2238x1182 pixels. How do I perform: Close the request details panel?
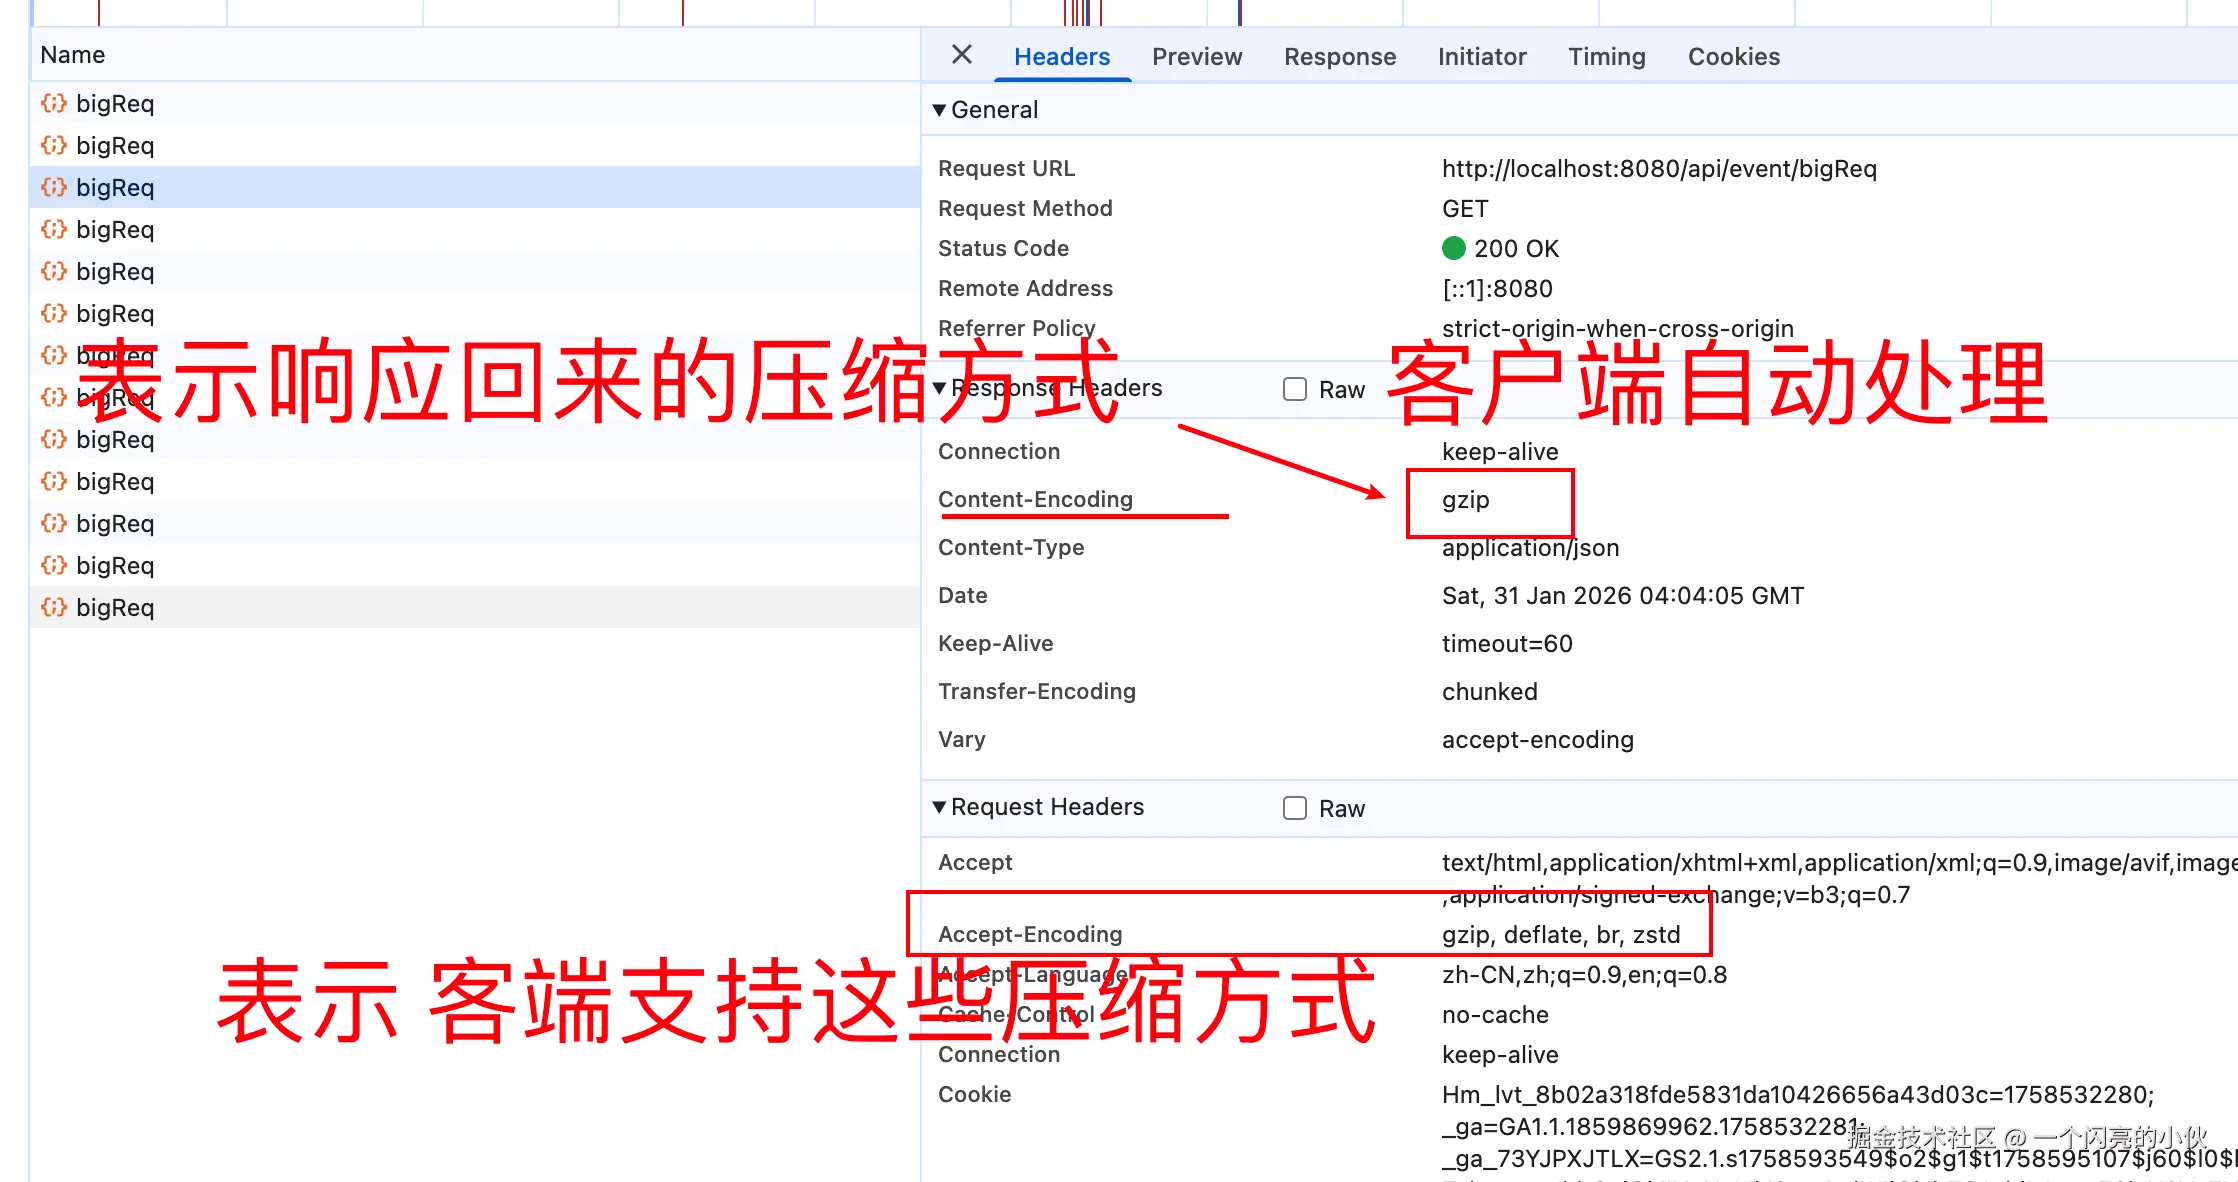coord(961,55)
